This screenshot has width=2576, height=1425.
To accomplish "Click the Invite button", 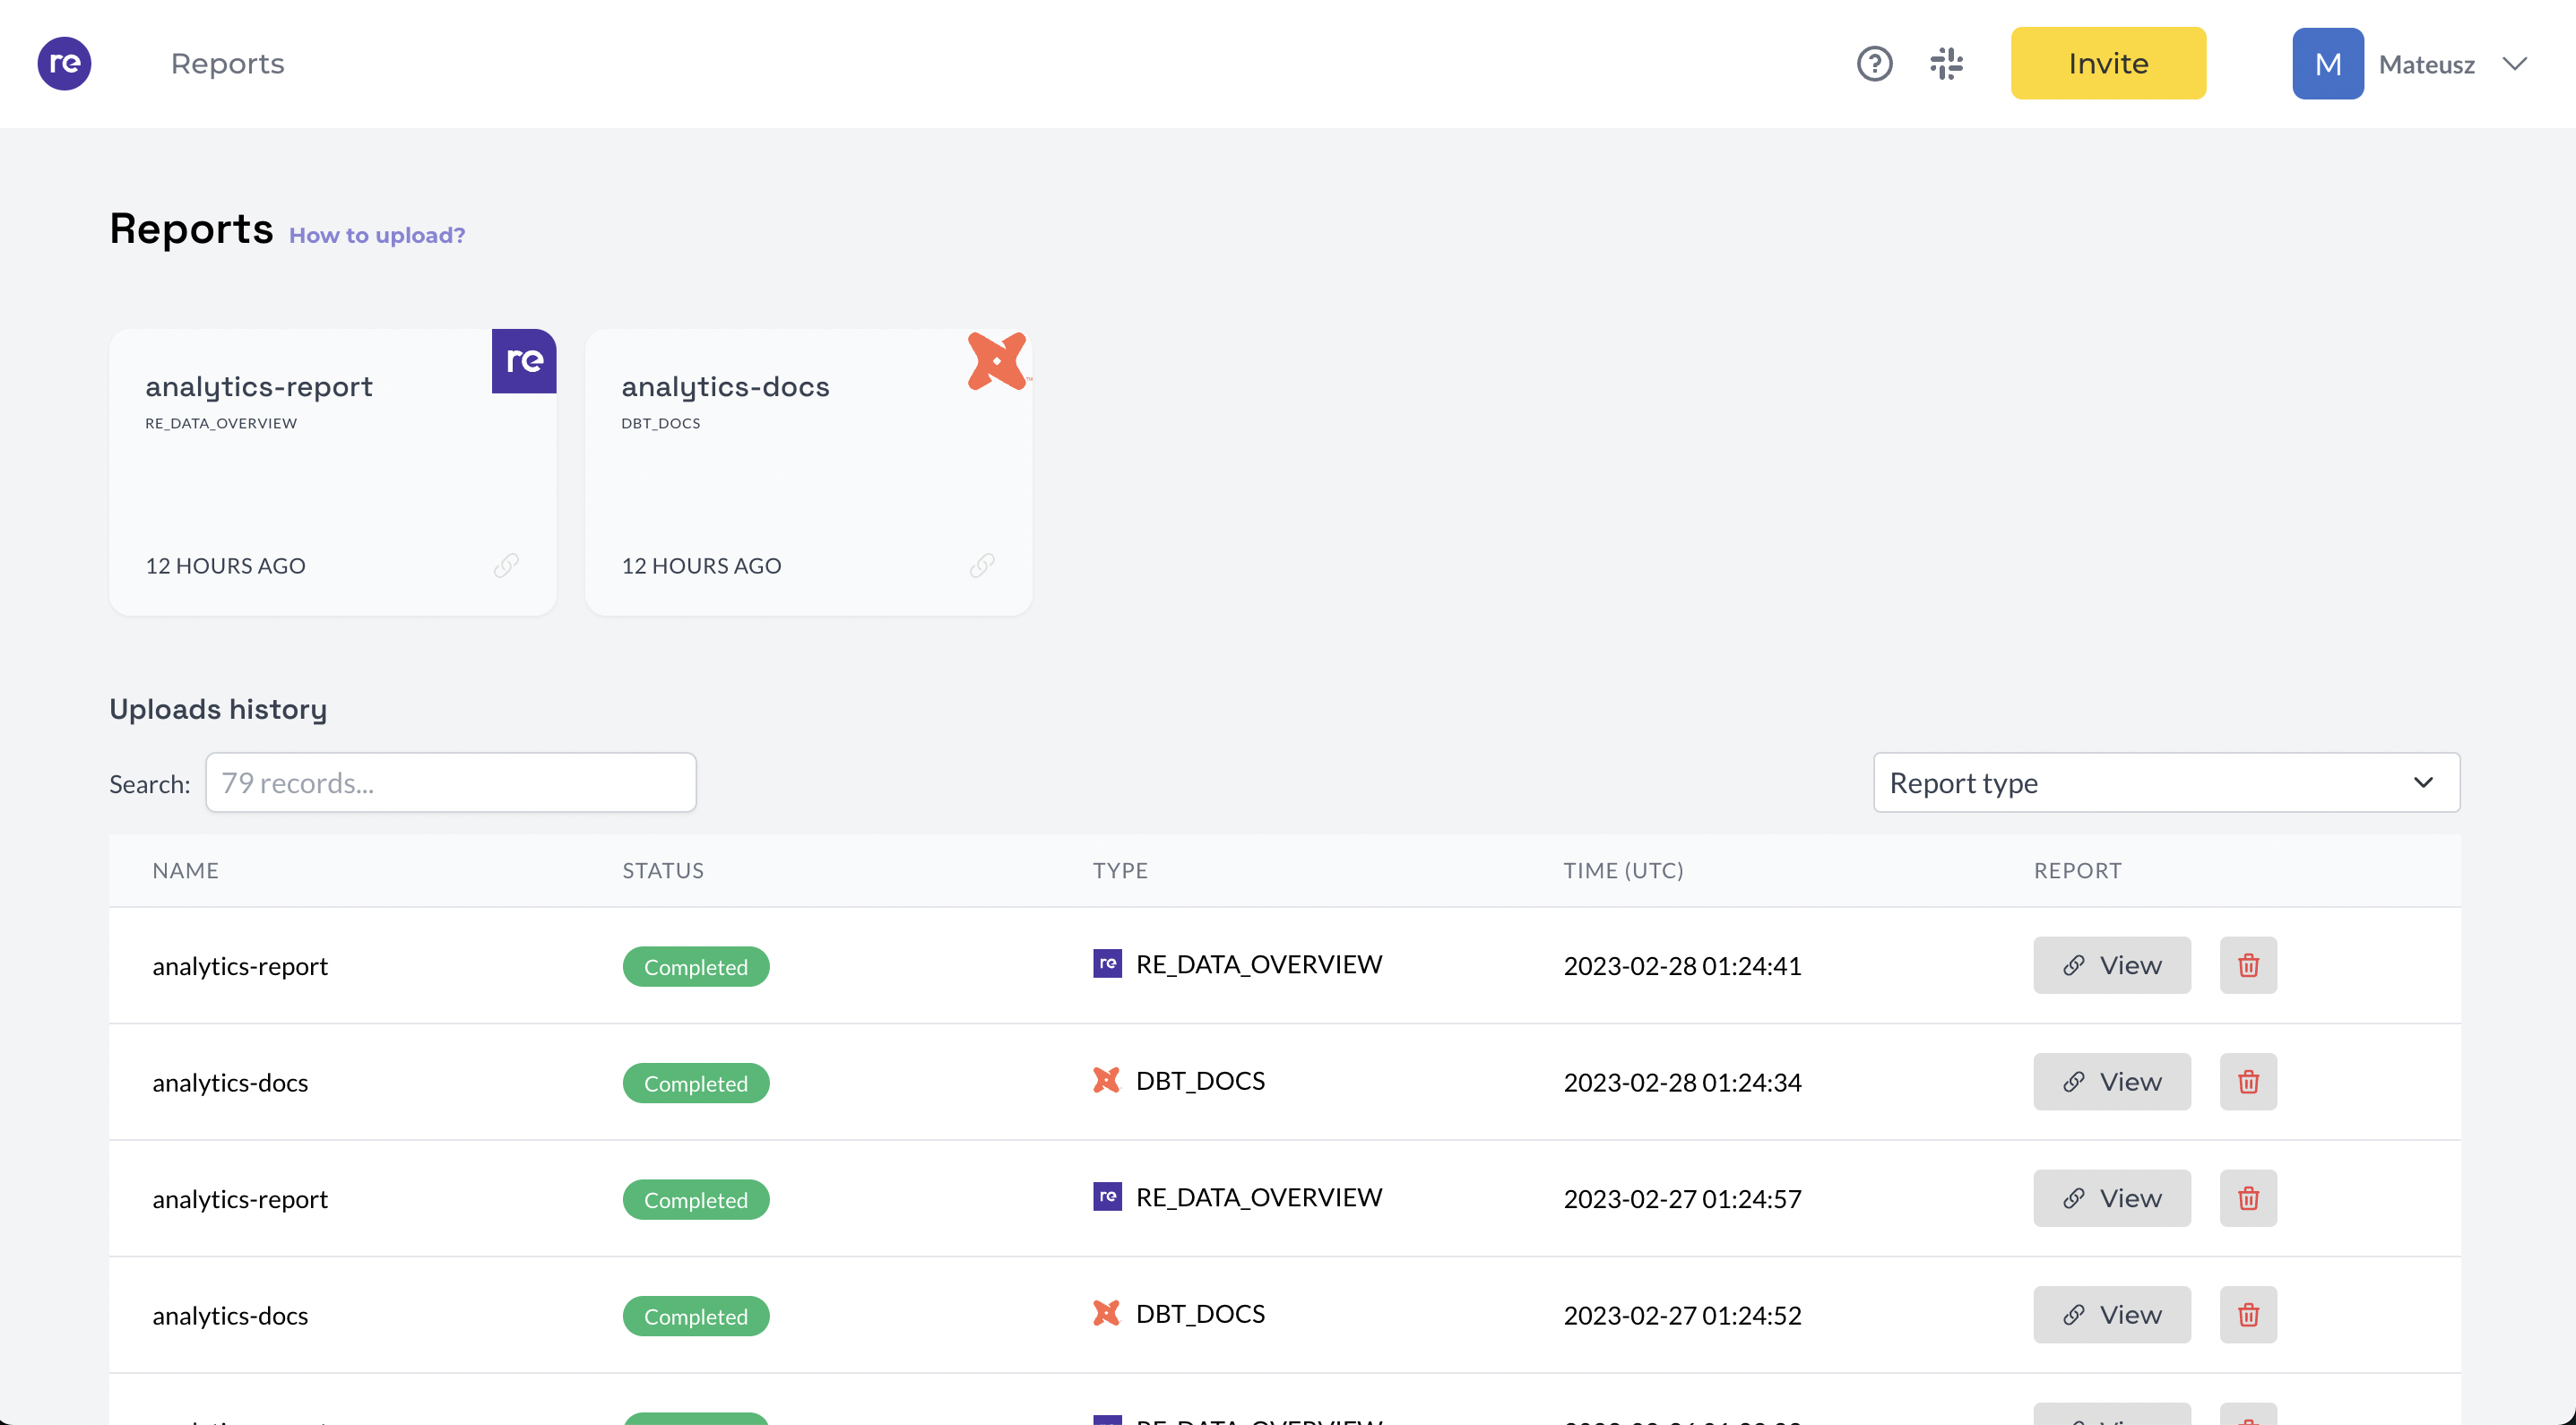I will 2108,63.
